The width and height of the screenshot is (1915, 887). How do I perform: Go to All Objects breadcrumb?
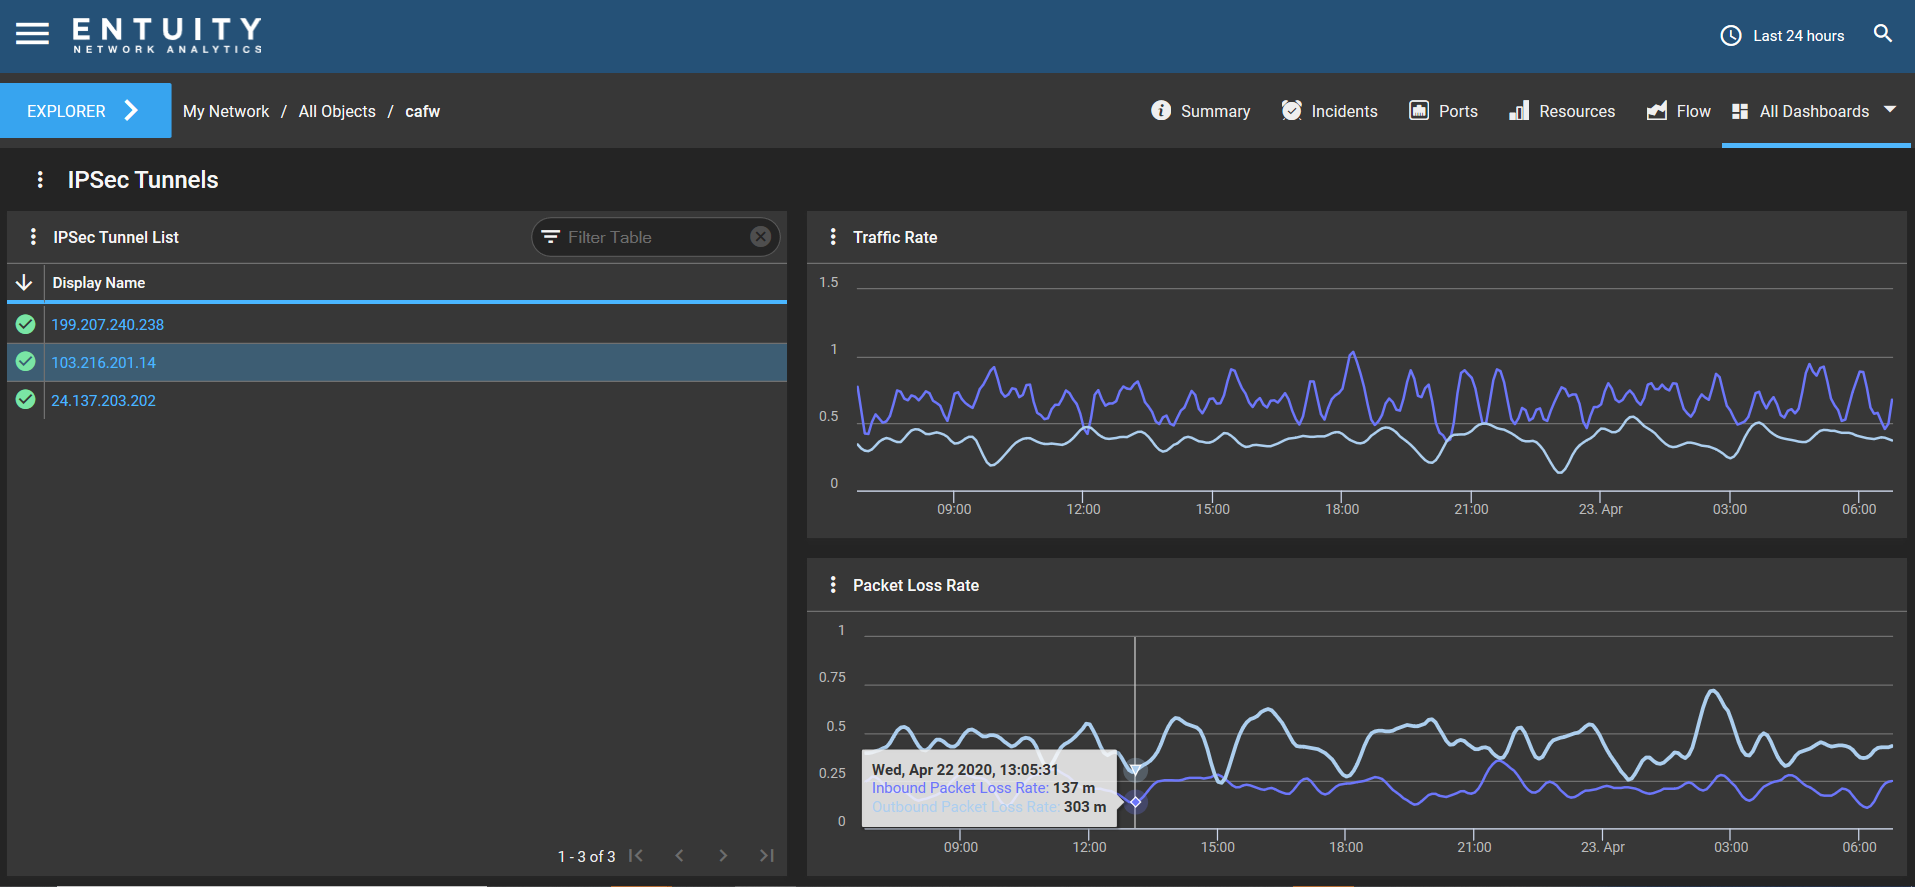point(337,111)
